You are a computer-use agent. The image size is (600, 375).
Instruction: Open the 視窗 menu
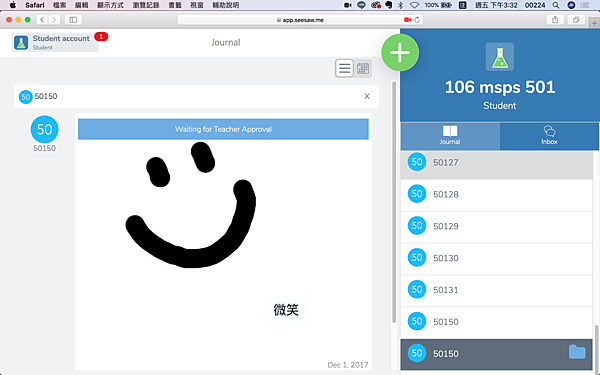coord(197,5)
